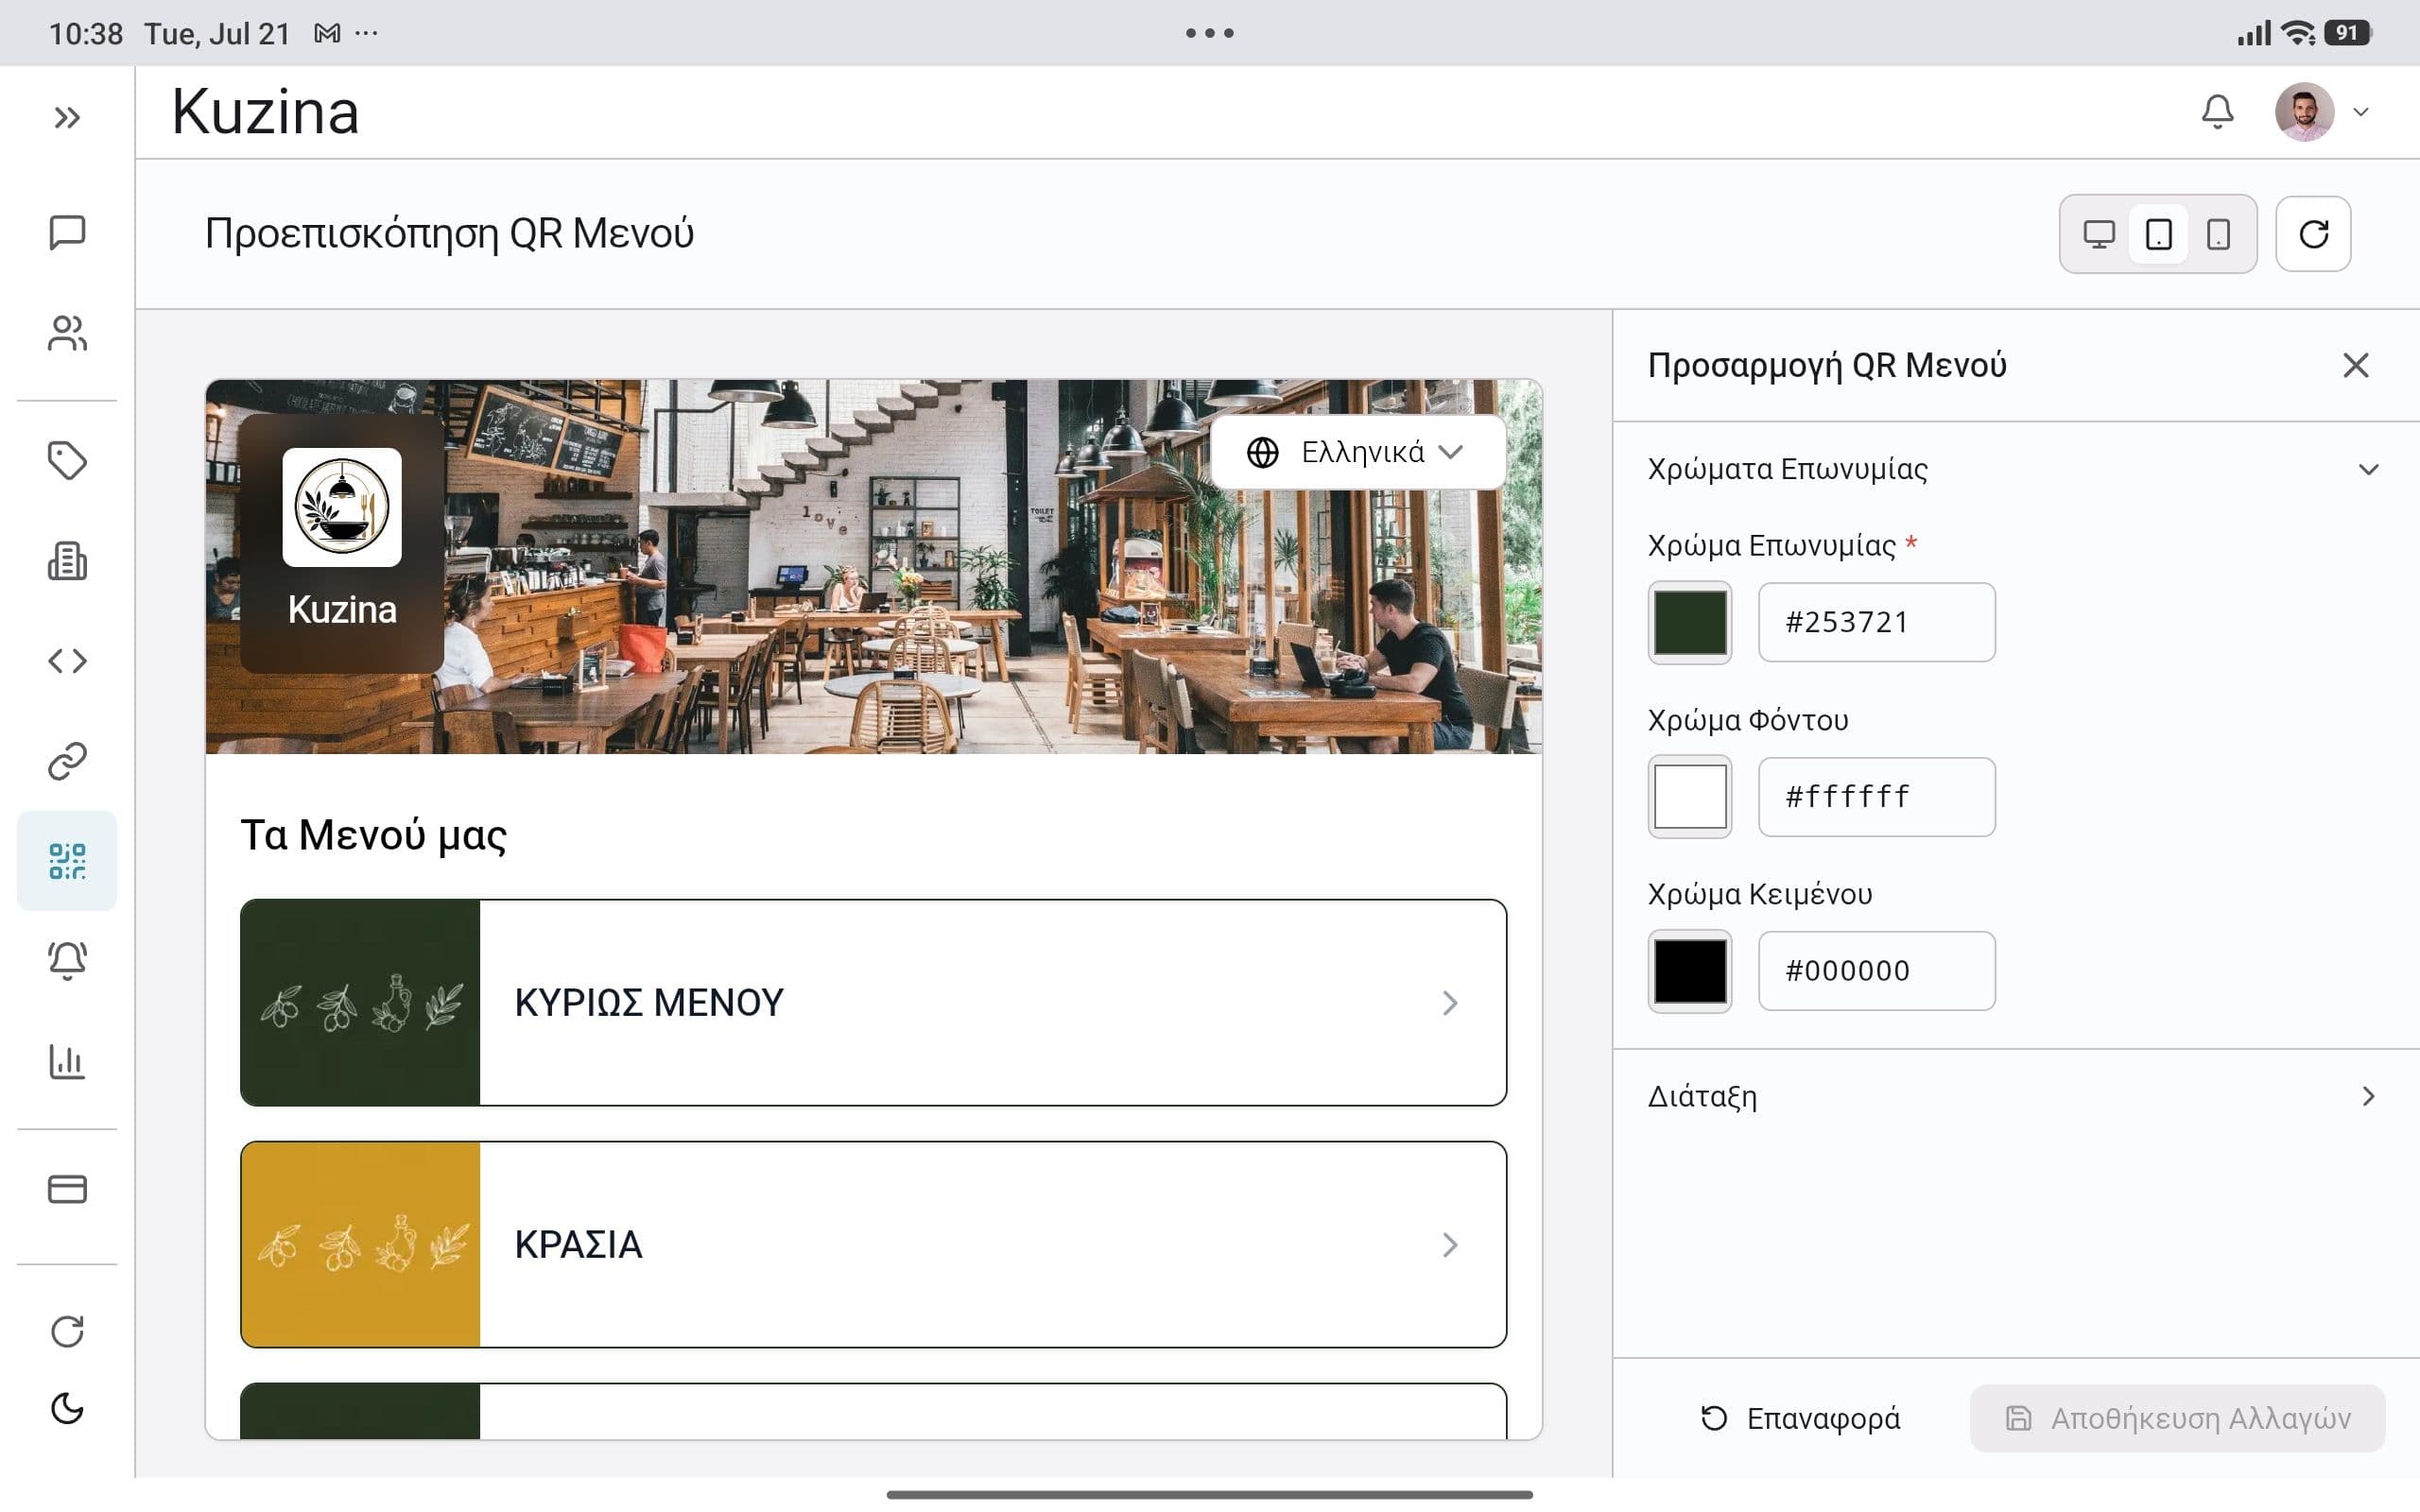Expand the account menu chevron beside avatar

(2361, 112)
